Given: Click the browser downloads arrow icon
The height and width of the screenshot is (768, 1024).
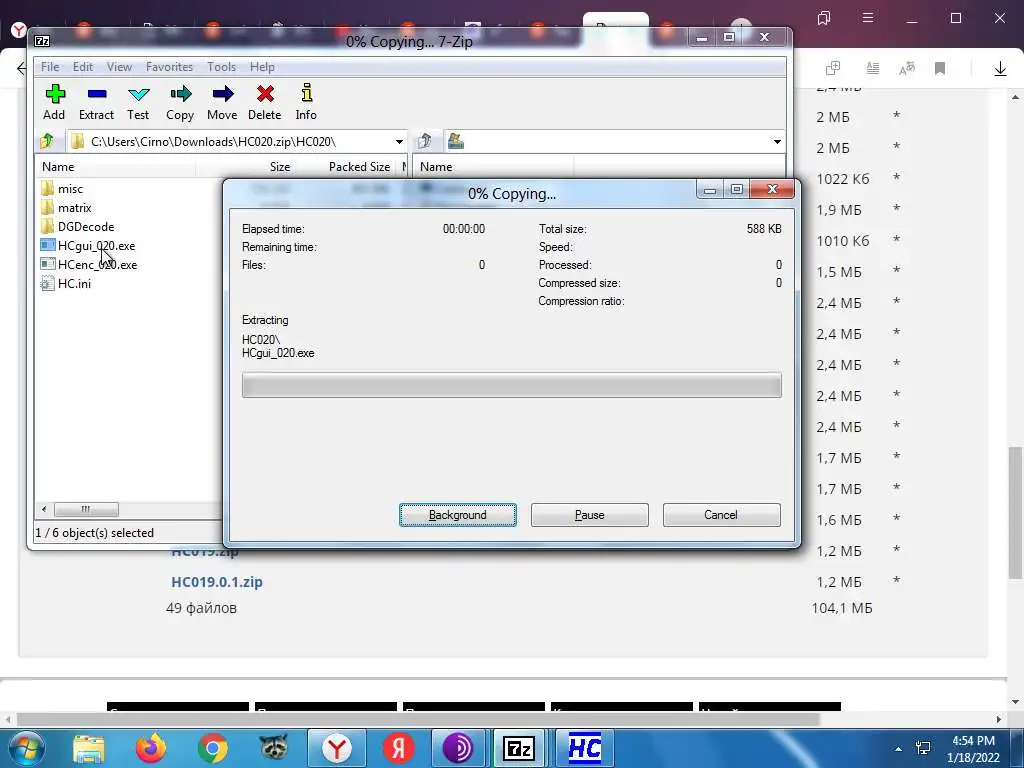Looking at the screenshot, I should coord(1000,69).
